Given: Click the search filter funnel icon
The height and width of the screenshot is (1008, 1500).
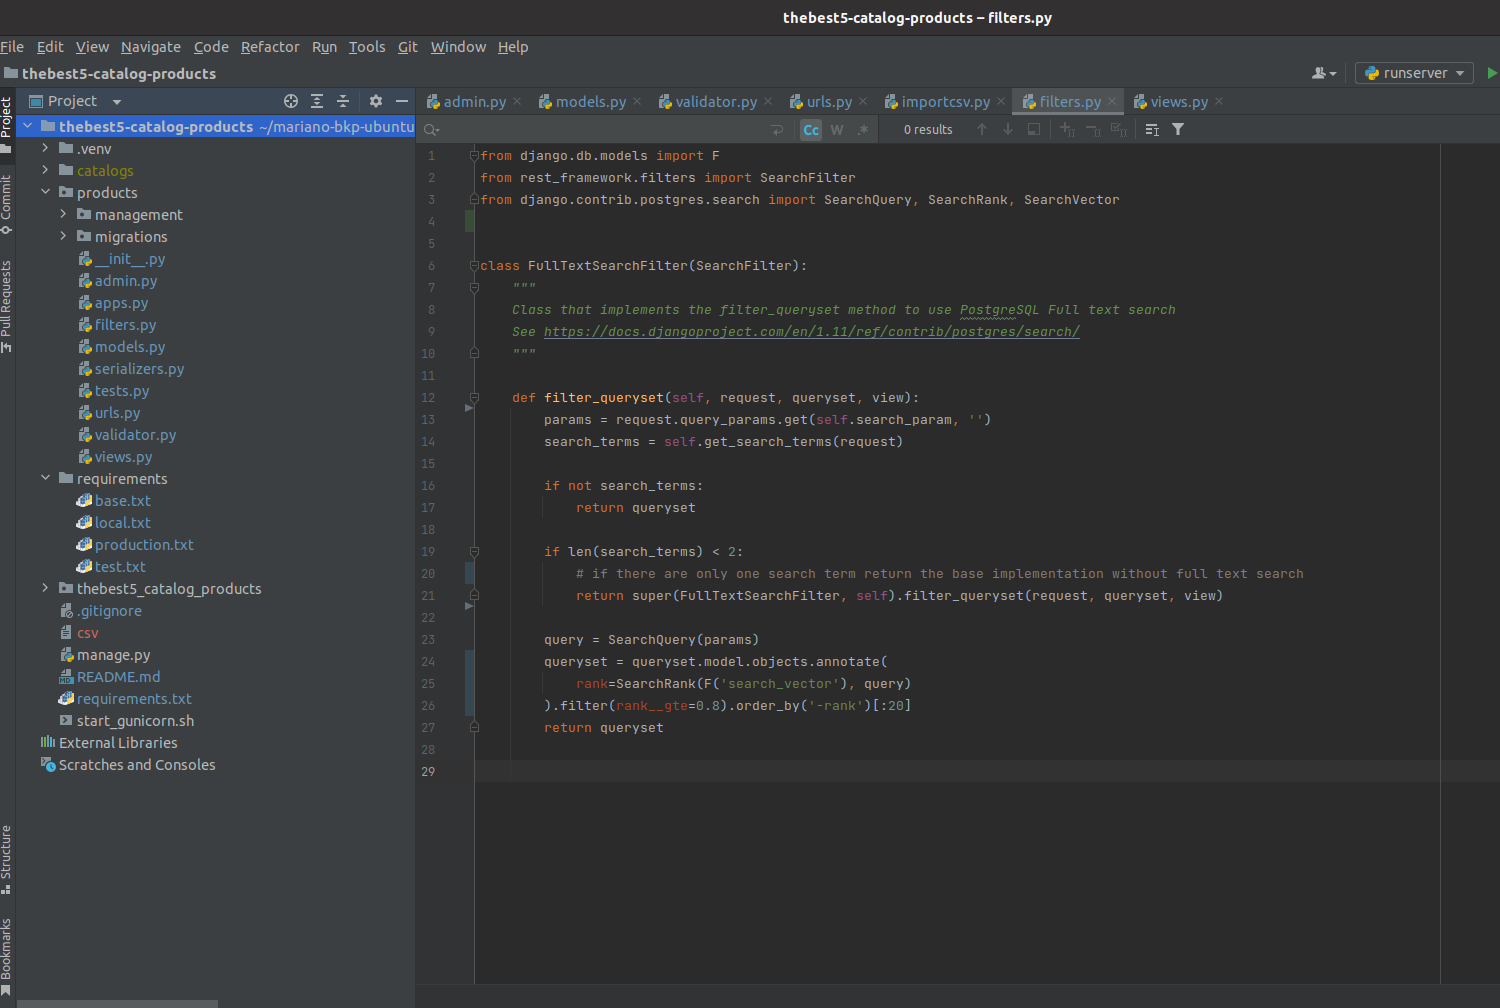Looking at the screenshot, I should pyautogui.click(x=1178, y=130).
